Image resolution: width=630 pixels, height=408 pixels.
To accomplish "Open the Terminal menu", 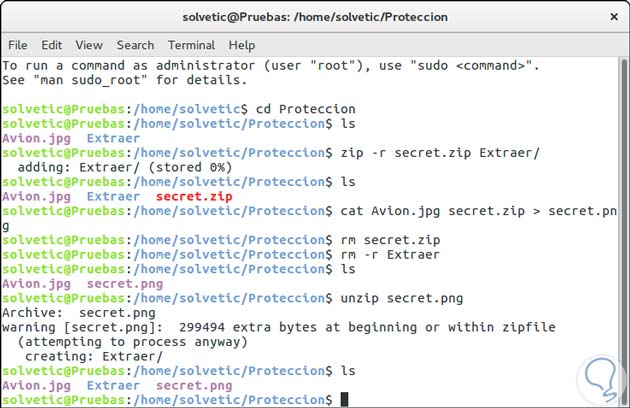I will pos(191,45).
